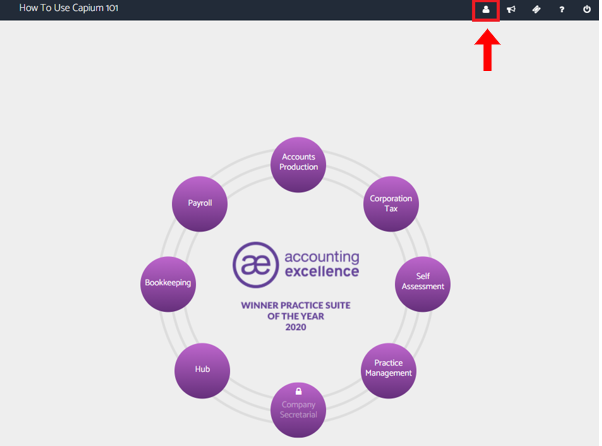This screenshot has width=602, height=446.
Task: Open the Accounts Production module
Action: 298,165
